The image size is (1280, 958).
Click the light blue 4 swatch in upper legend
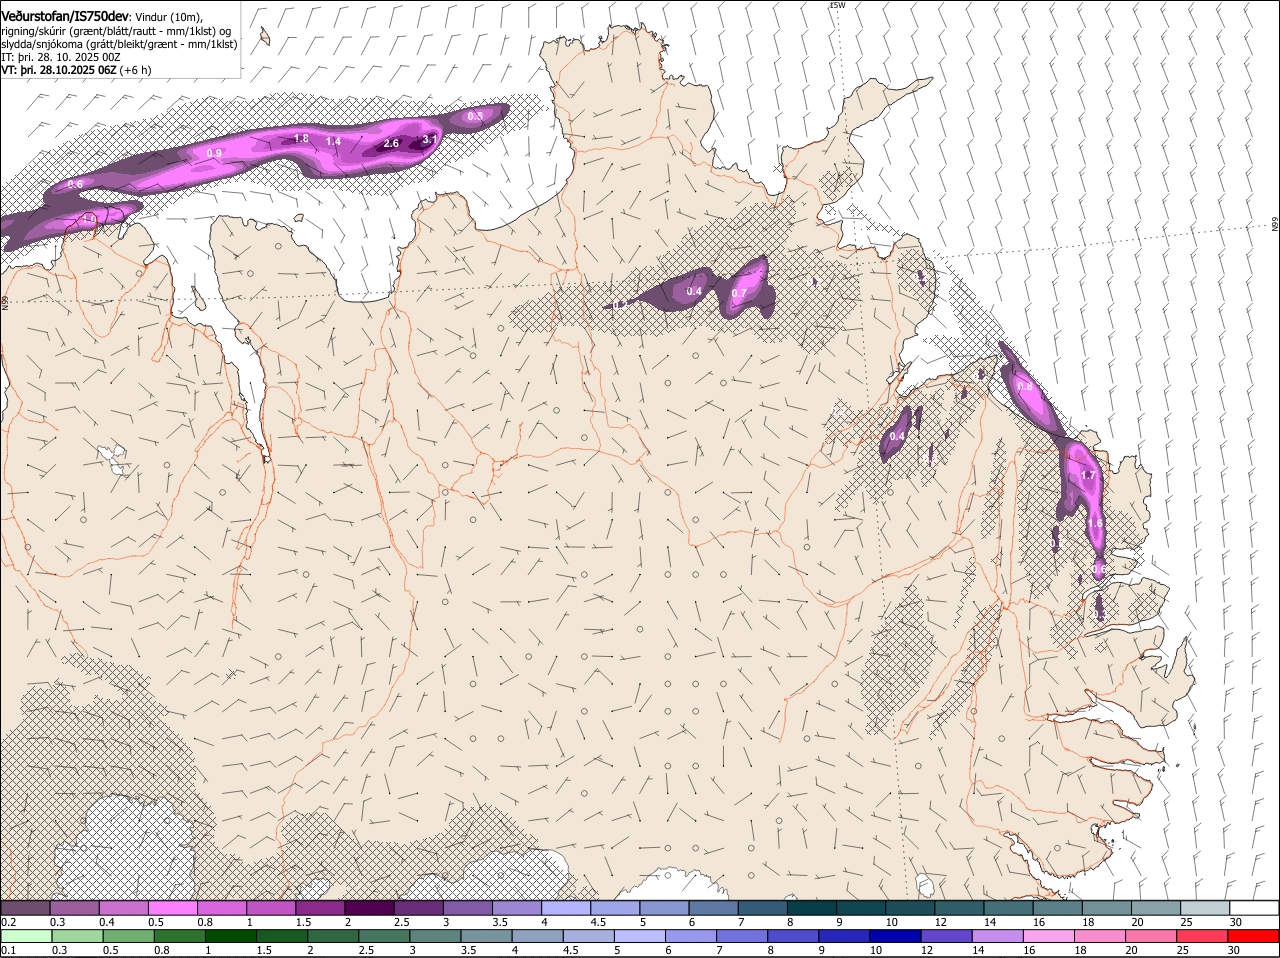(x=566, y=907)
